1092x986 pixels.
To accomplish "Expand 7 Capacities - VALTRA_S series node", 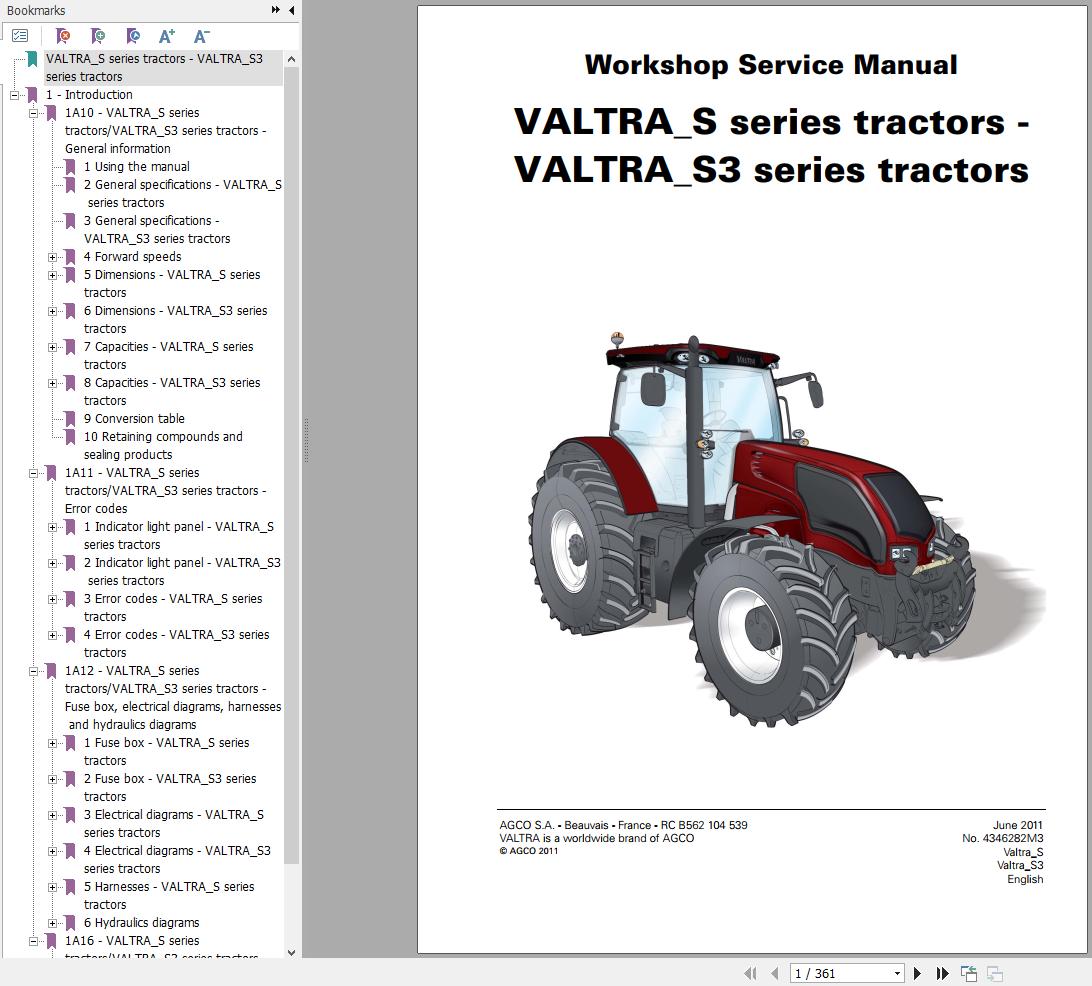I will 52,347.
